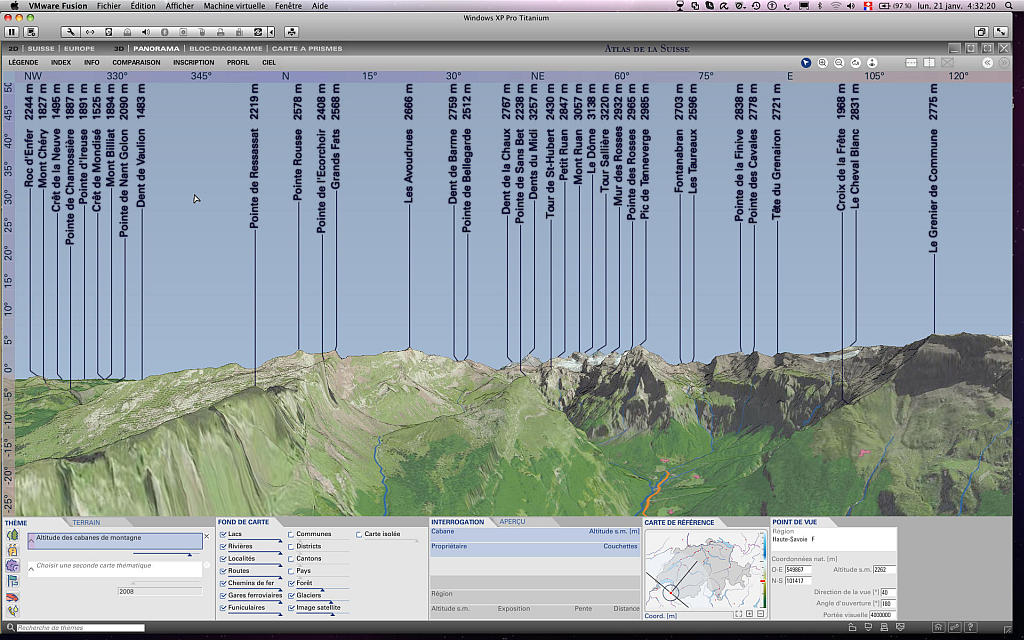Expand the second thematic map chooser
The image size is (1024, 640).
(31, 568)
